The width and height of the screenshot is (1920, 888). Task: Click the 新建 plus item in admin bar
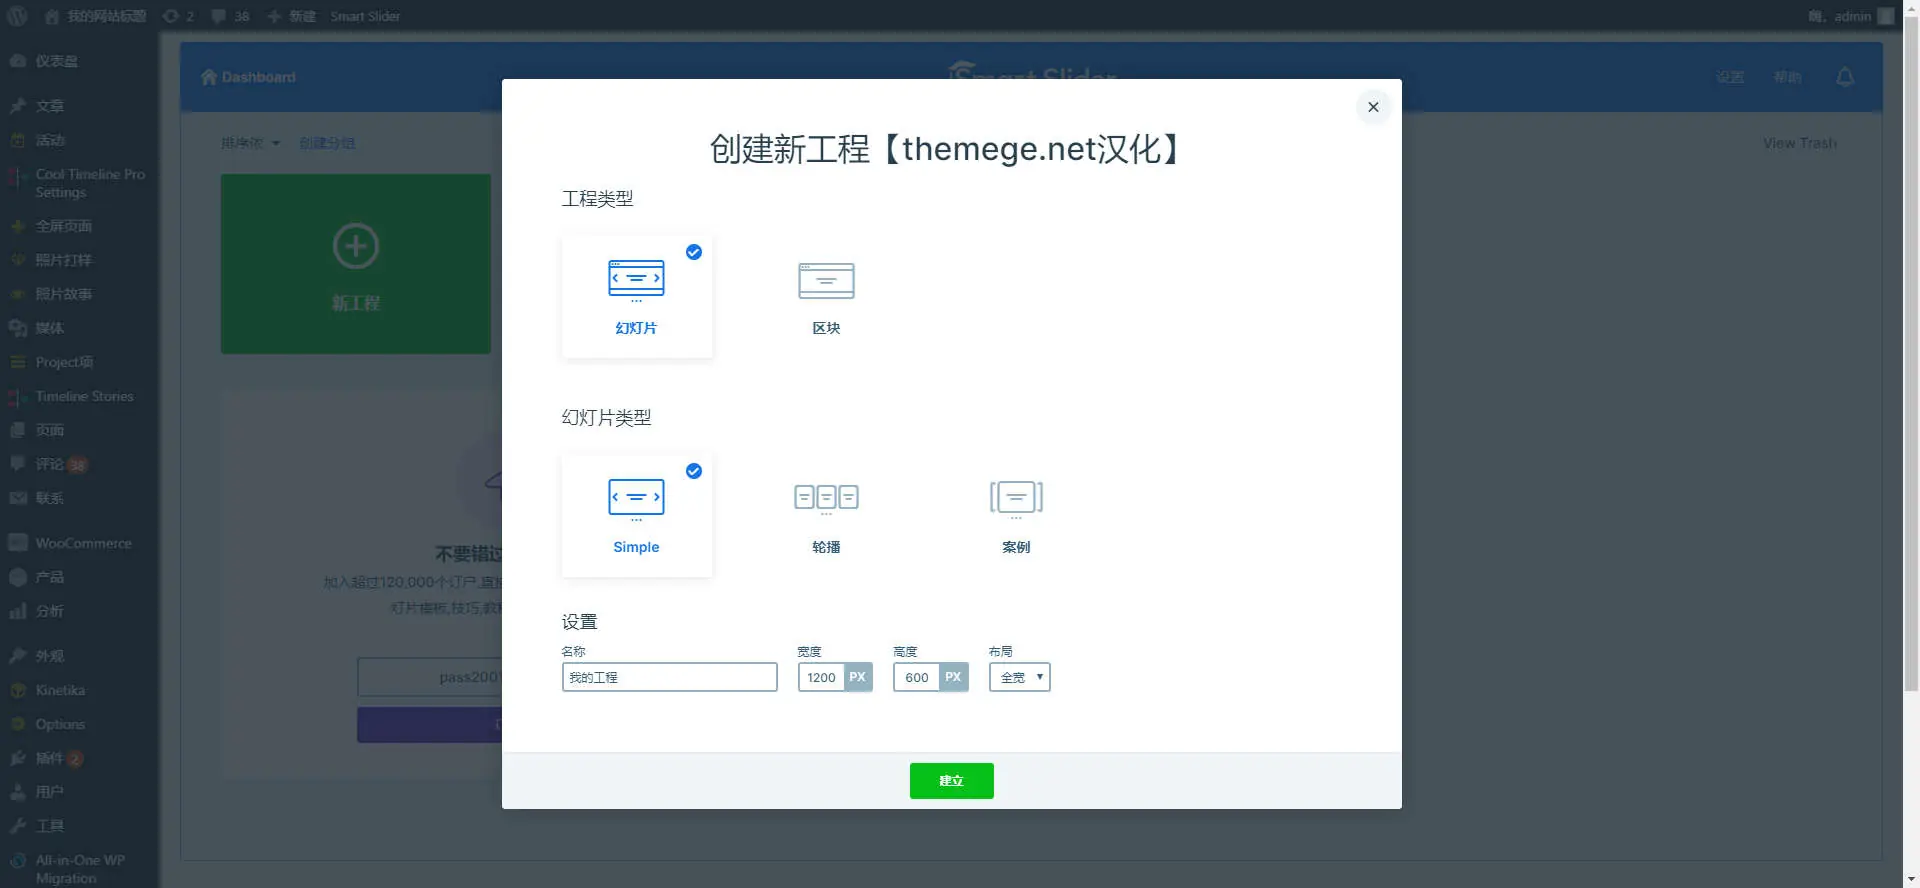pos(292,16)
